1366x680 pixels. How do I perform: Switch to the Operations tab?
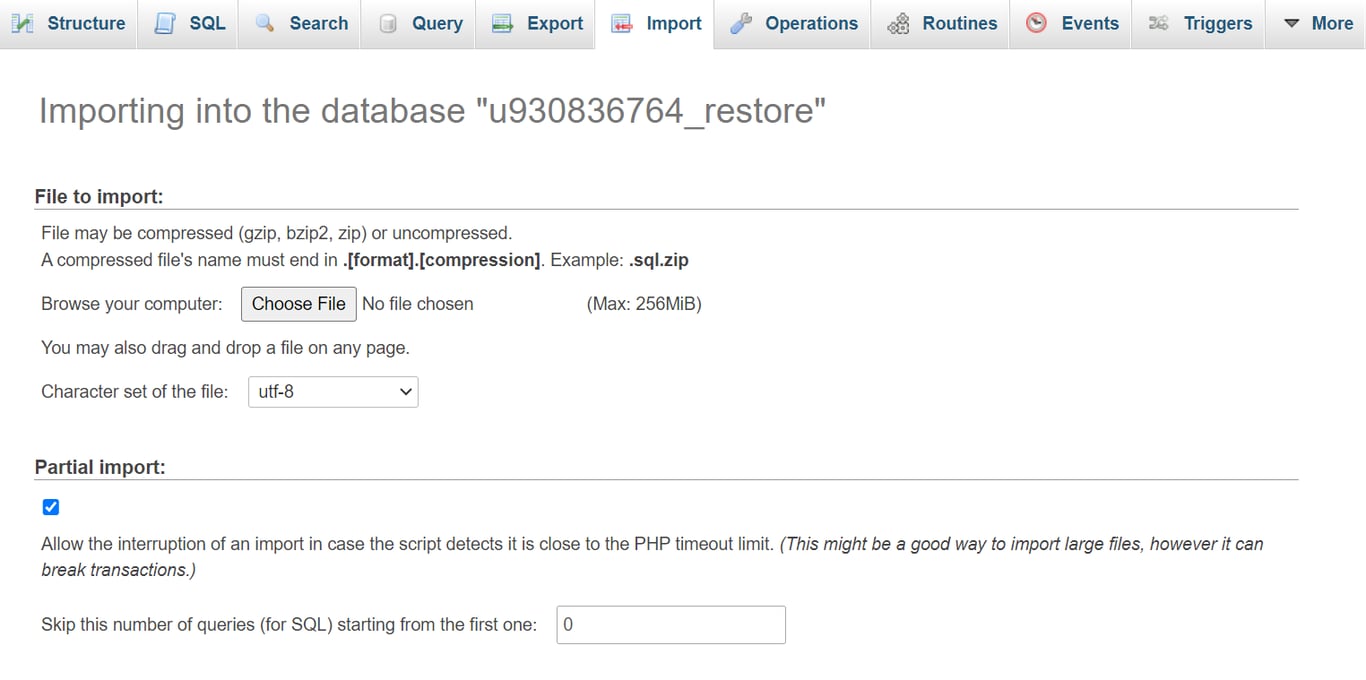point(809,23)
